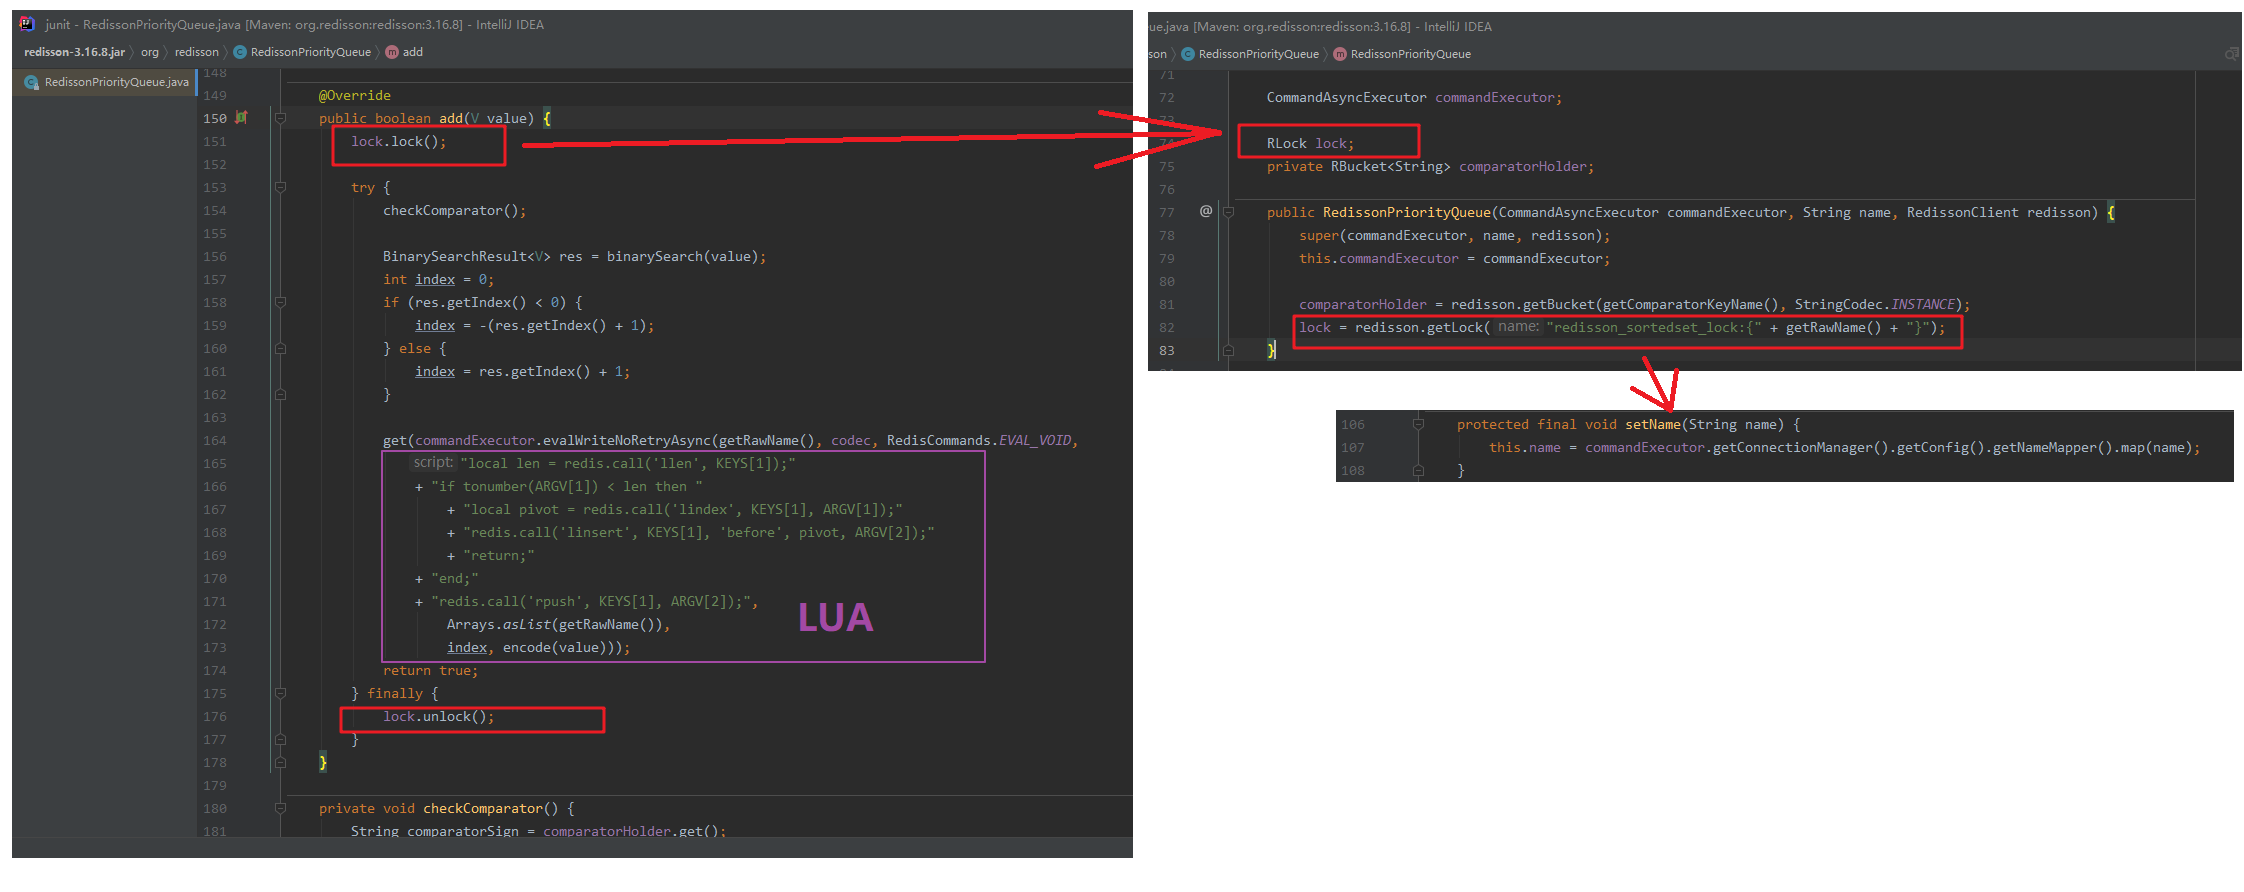Collapse the setName method at line 106

pyautogui.click(x=1418, y=424)
